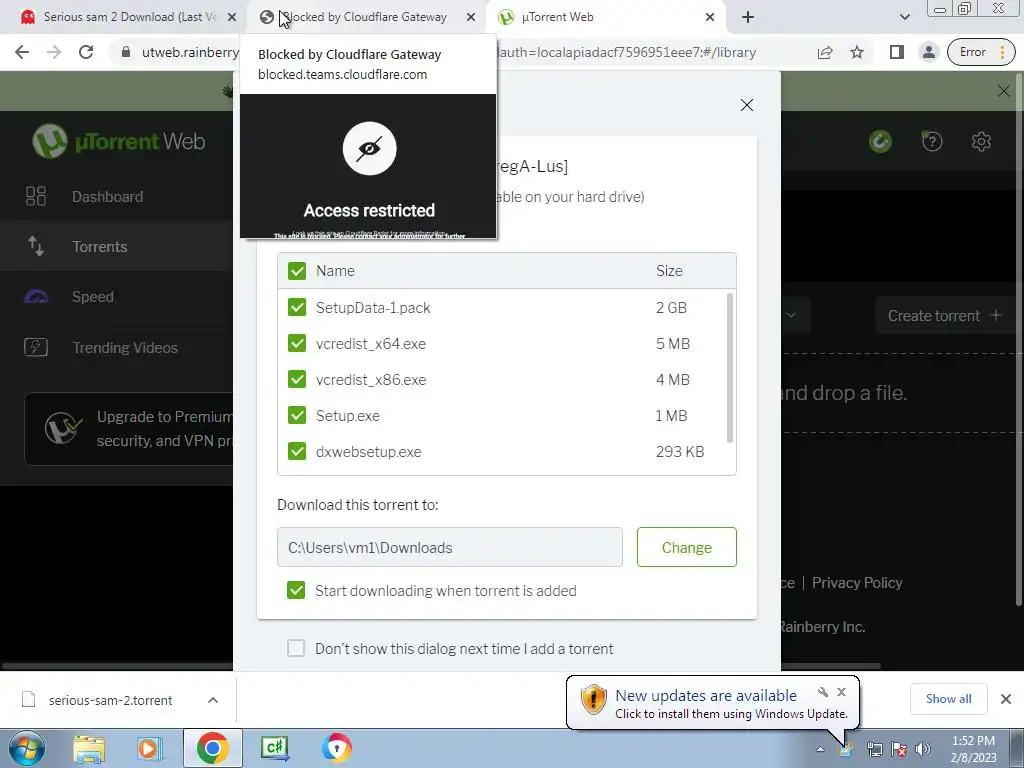
Task: Uncheck dxwebsetup.exe file
Action: pos(296,451)
